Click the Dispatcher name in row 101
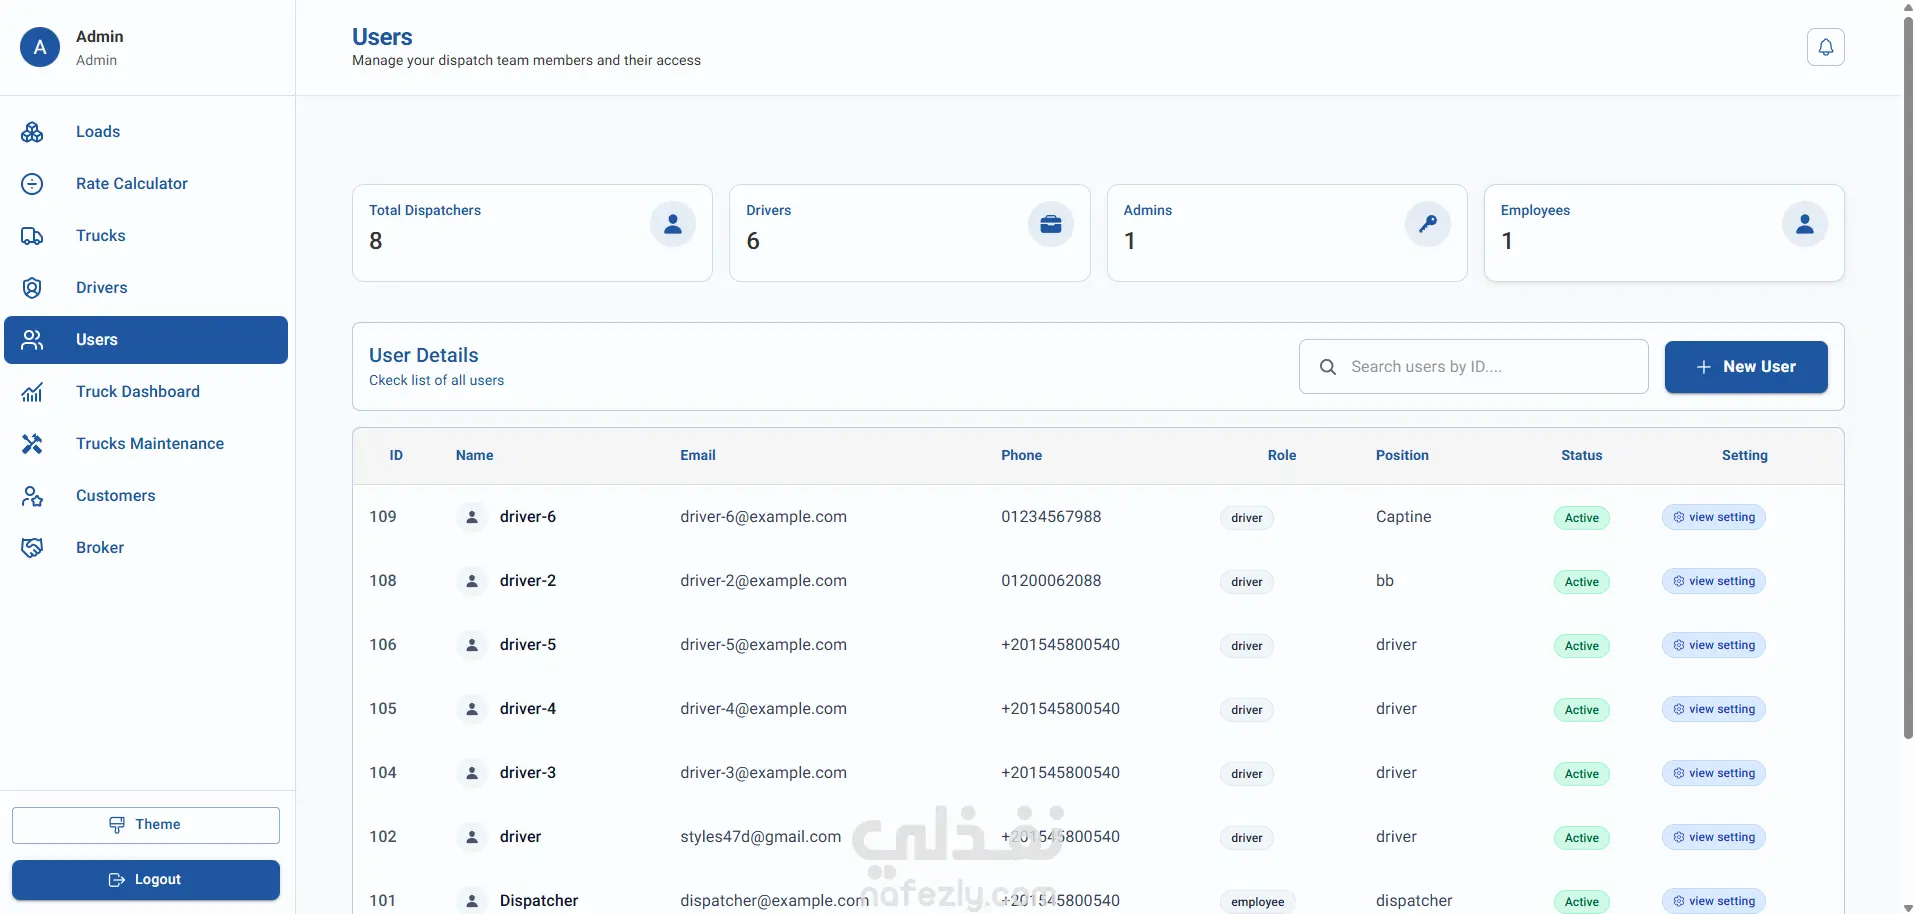This screenshot has width=1915, height=914. 539,901
